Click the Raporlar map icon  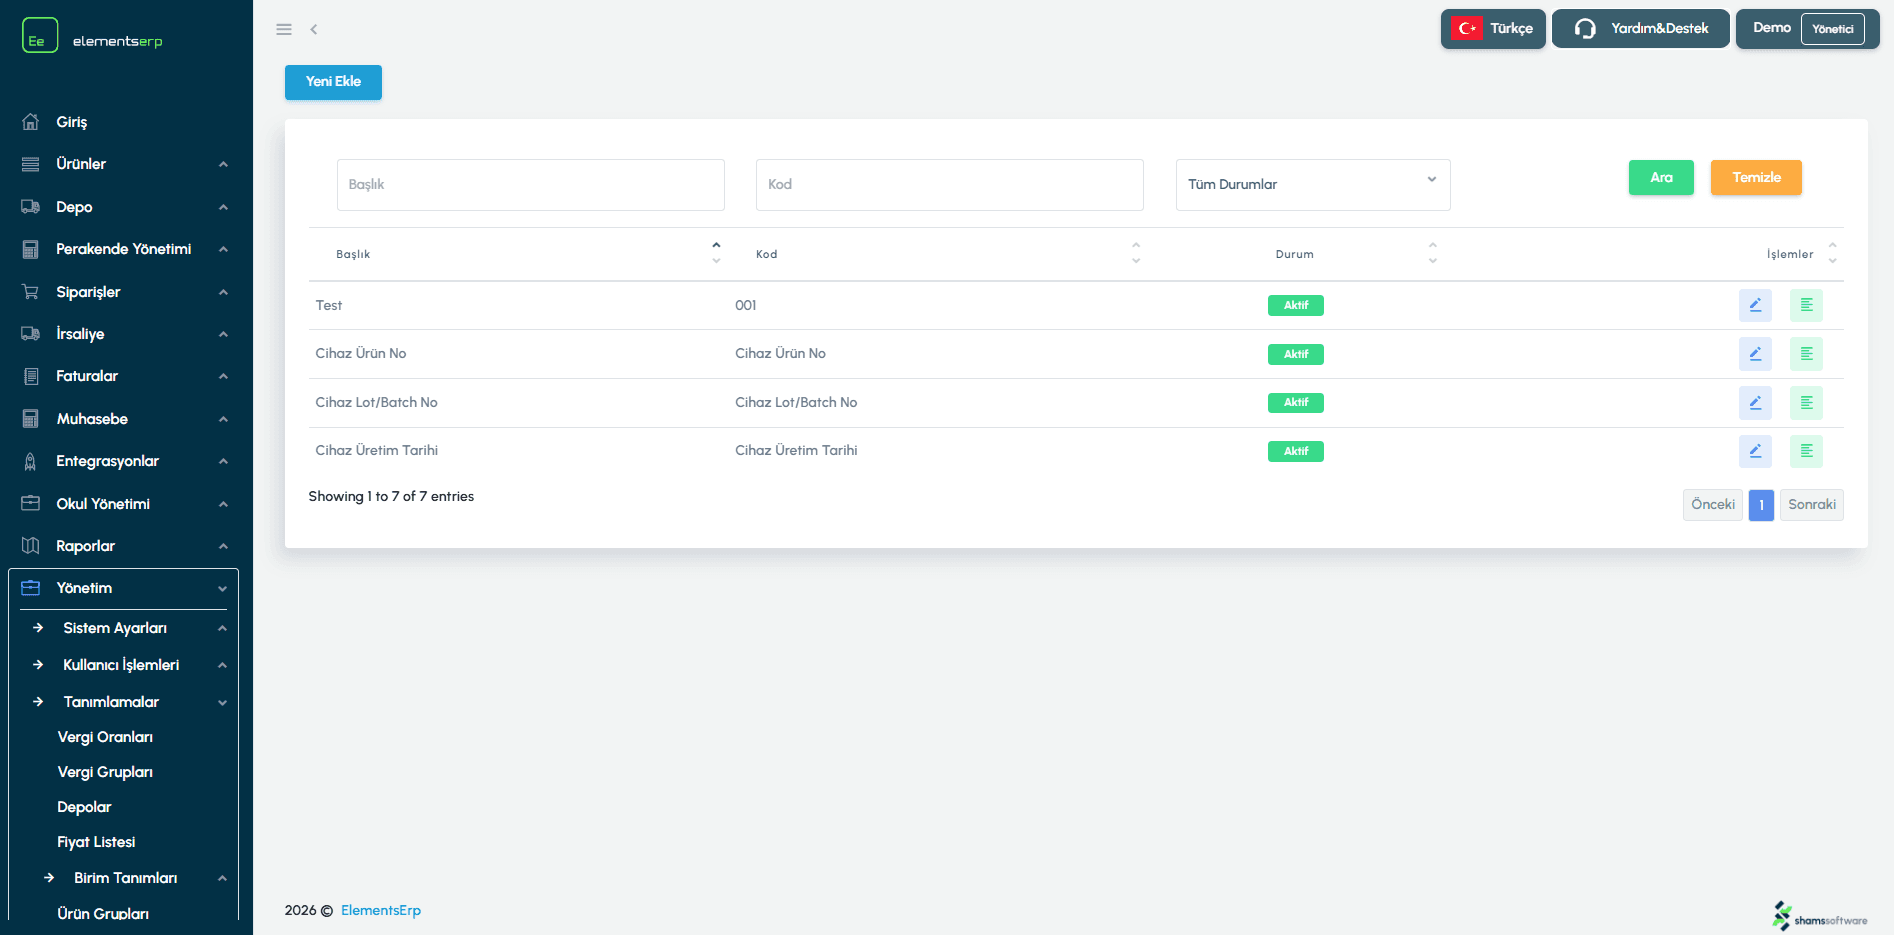[31, 546]
